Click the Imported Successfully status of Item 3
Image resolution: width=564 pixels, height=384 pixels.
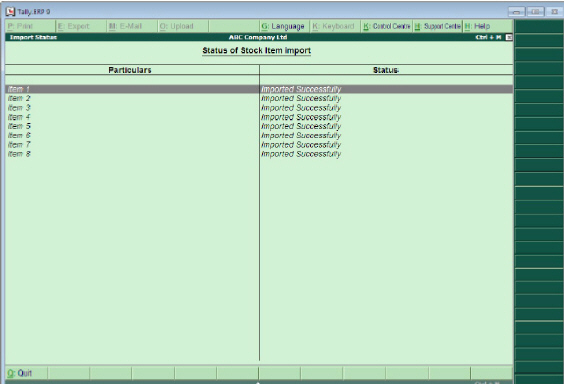click(x=301, y=108)
